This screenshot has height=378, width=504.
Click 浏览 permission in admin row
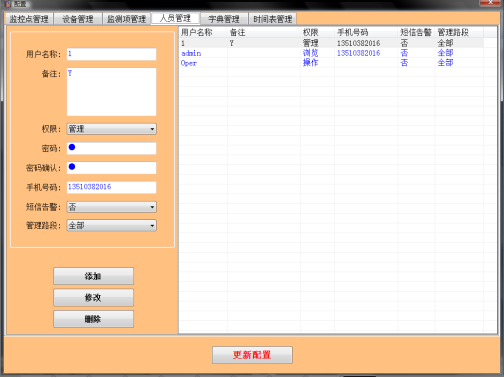pos(310,53)
